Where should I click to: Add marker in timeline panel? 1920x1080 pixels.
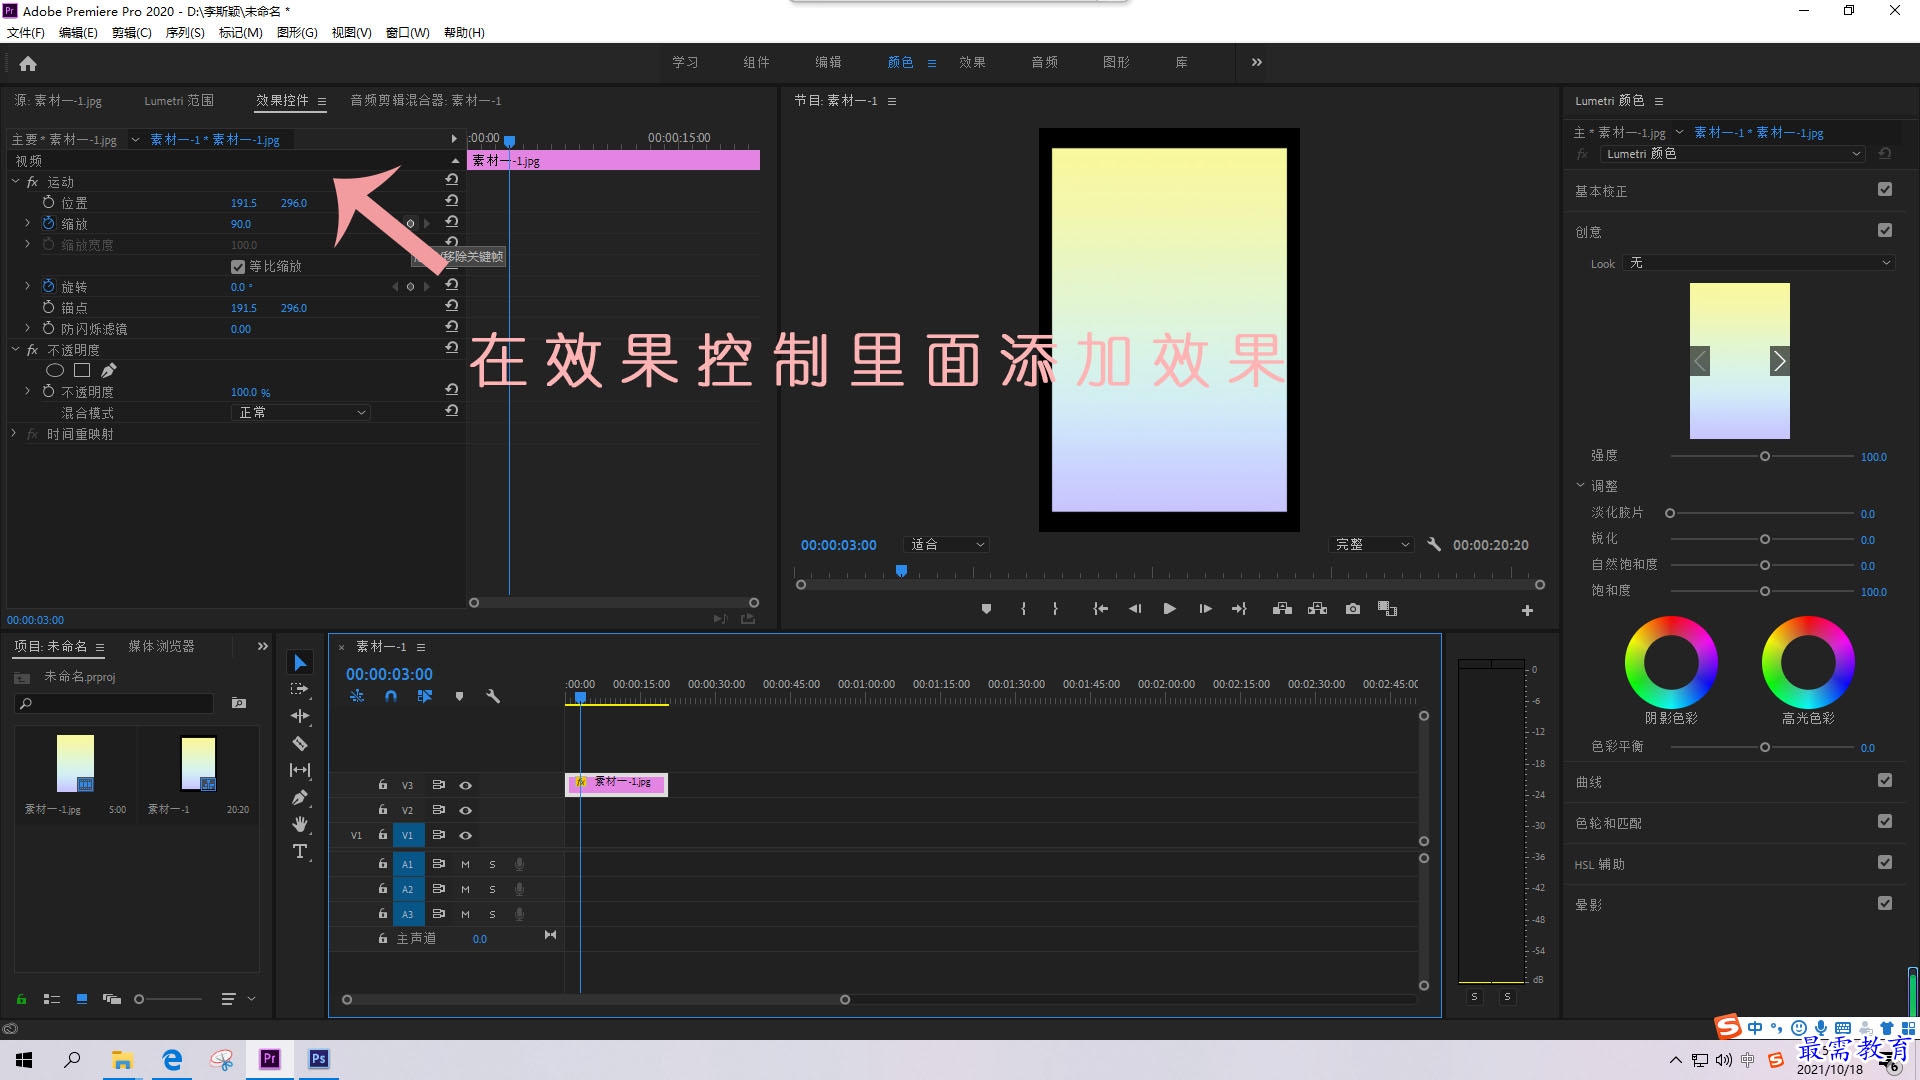tap(459, 696)
